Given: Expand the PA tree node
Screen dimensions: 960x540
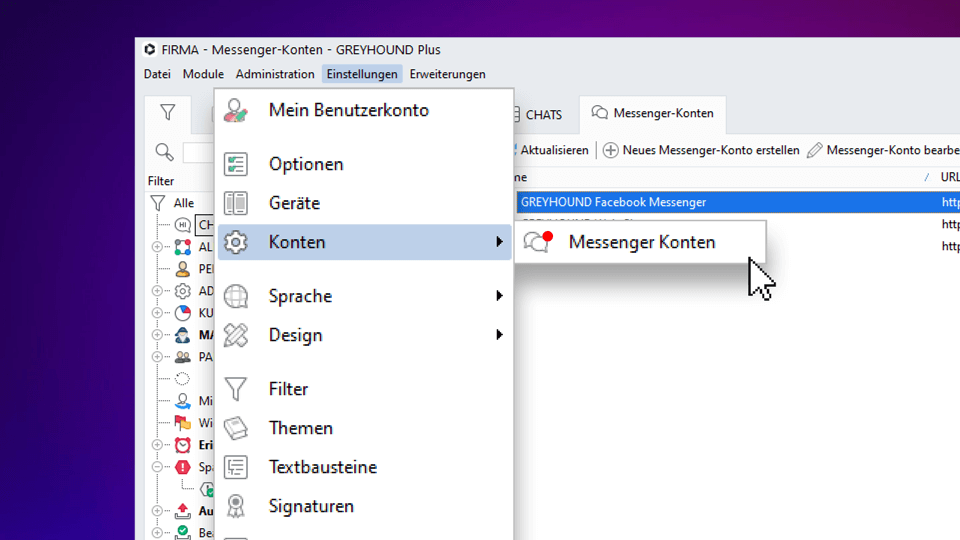Looking at the screenshot, I should coord(157,357).
